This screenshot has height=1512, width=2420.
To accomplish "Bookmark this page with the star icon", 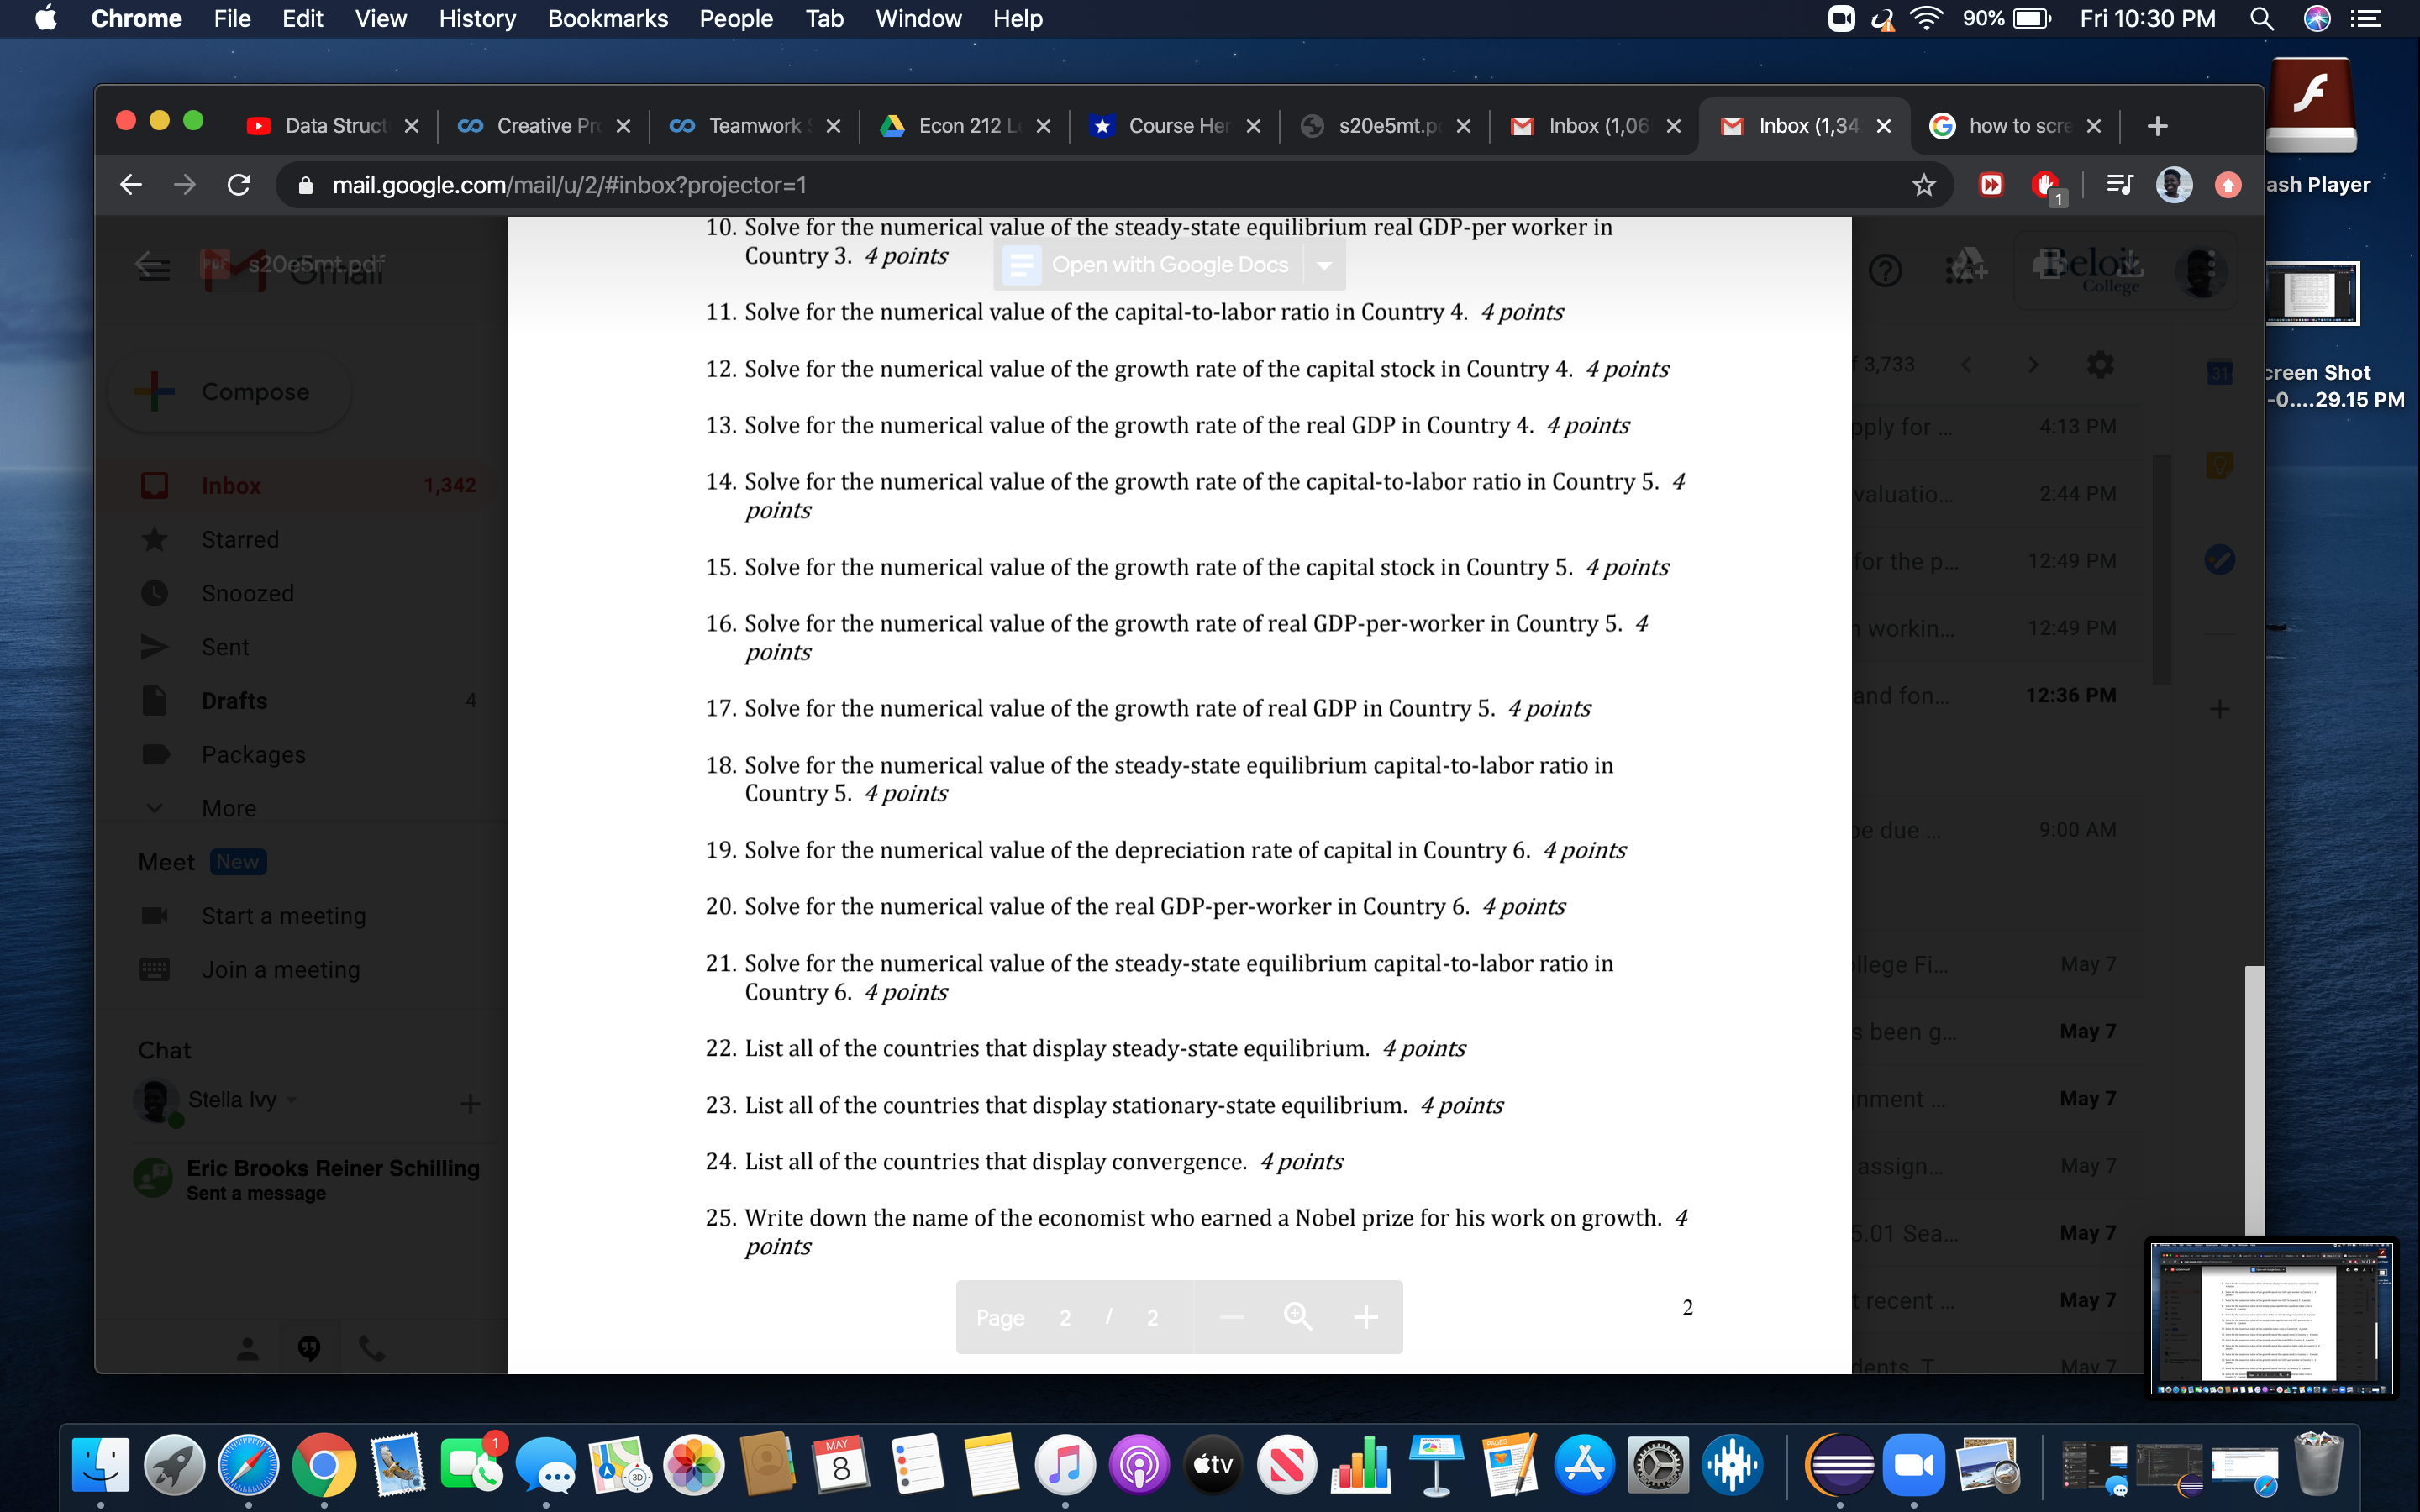I will (x=1923, y=185).
